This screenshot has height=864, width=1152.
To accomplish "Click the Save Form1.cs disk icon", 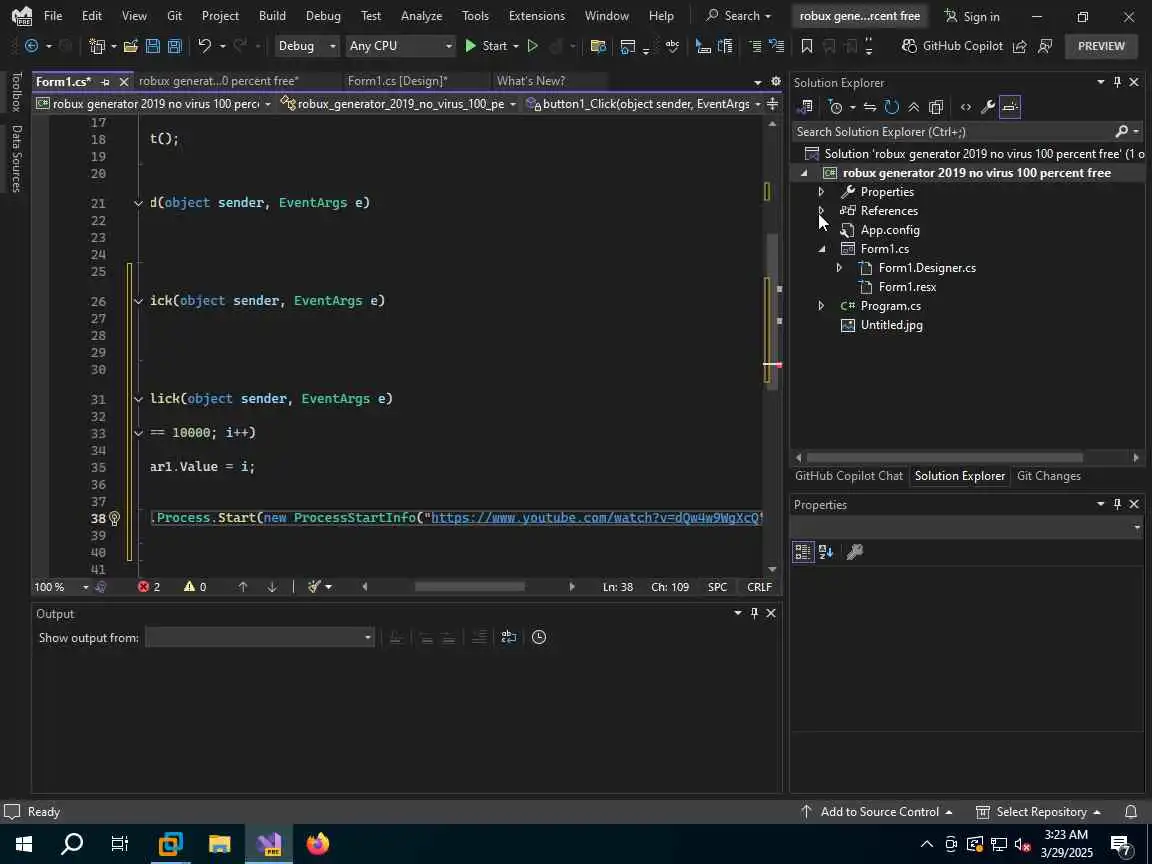I will [x=153, y=46].
